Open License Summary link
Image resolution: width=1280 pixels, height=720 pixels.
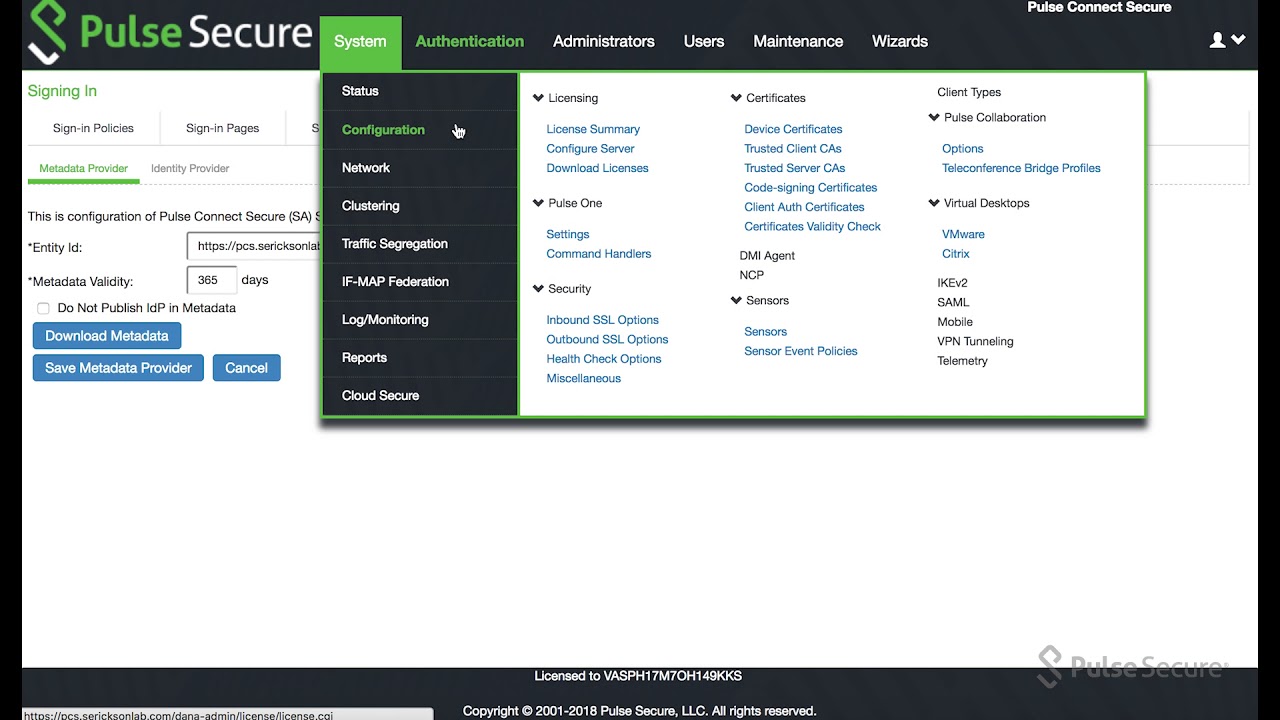(593, 129)
